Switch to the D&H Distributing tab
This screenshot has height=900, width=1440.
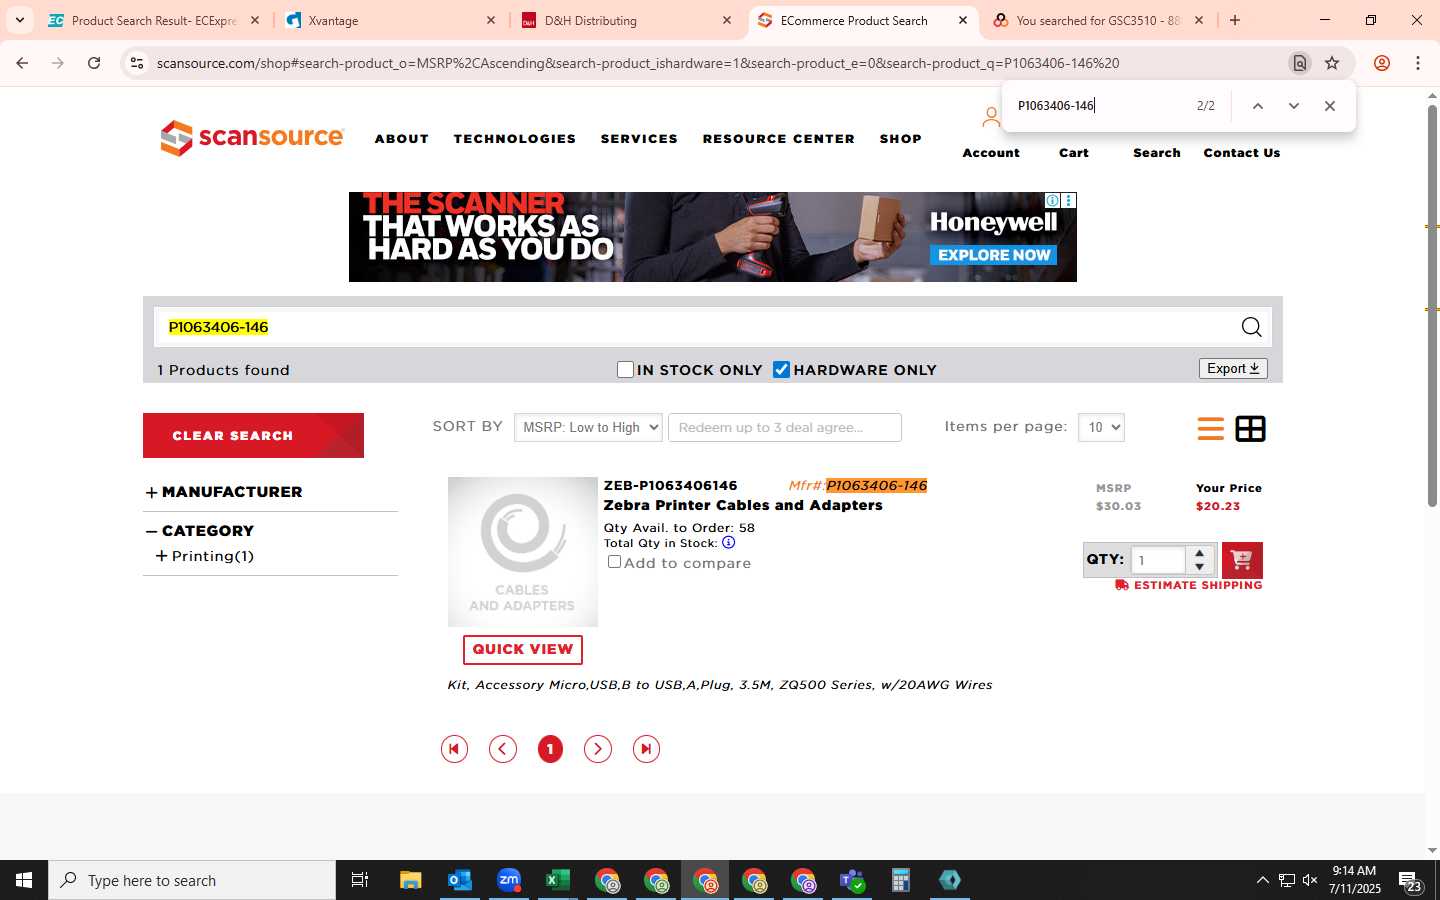click(x=627, y=20)
